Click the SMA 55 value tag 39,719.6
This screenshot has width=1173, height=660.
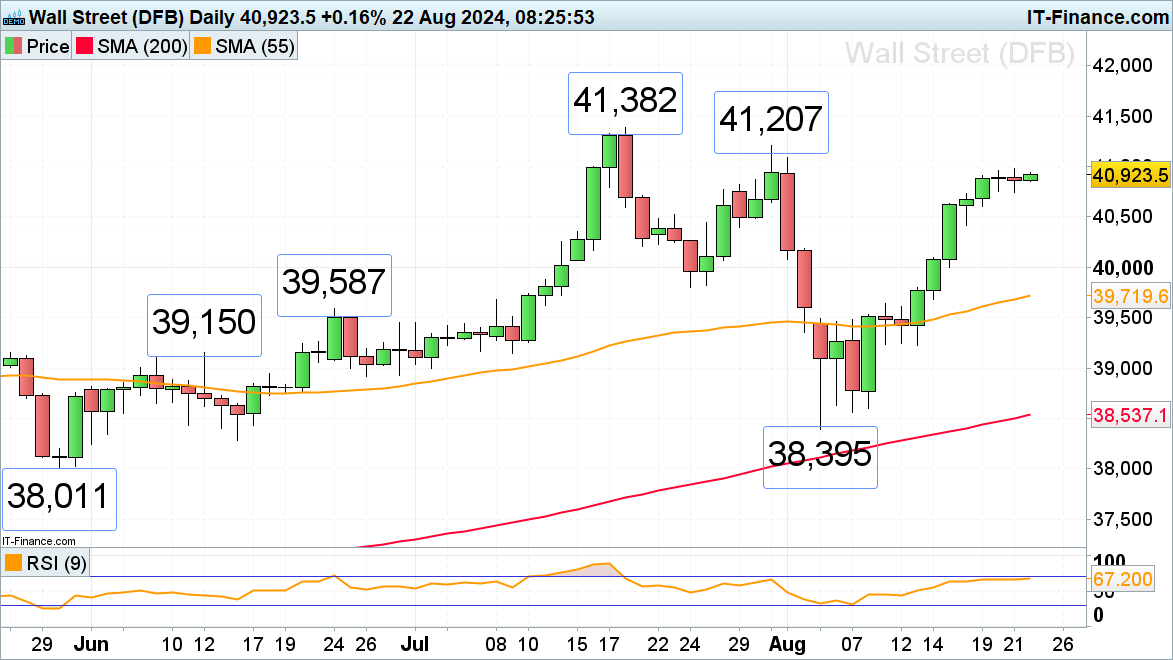click(1130, 296)
